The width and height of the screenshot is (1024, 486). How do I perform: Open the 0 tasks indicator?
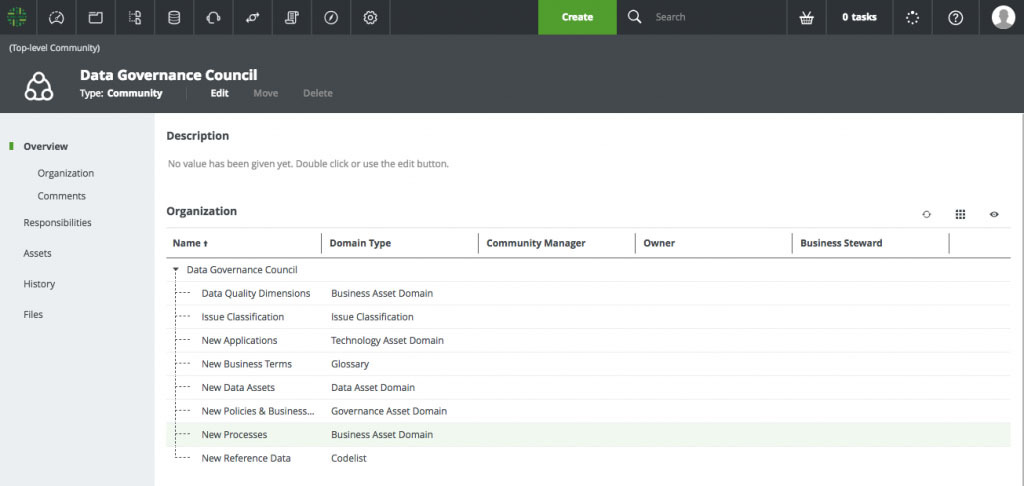click(x=859, y=18)
